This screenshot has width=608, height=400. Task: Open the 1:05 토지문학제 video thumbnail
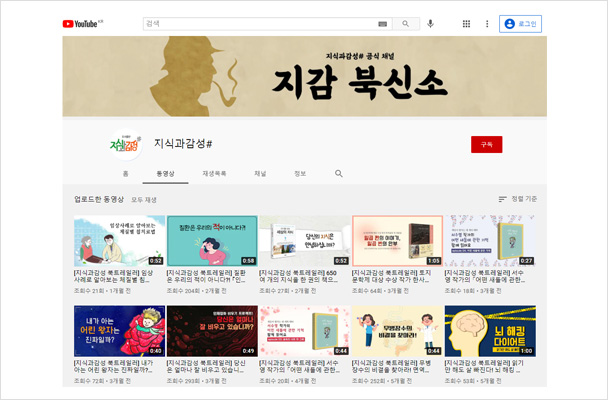click(397, 241)
